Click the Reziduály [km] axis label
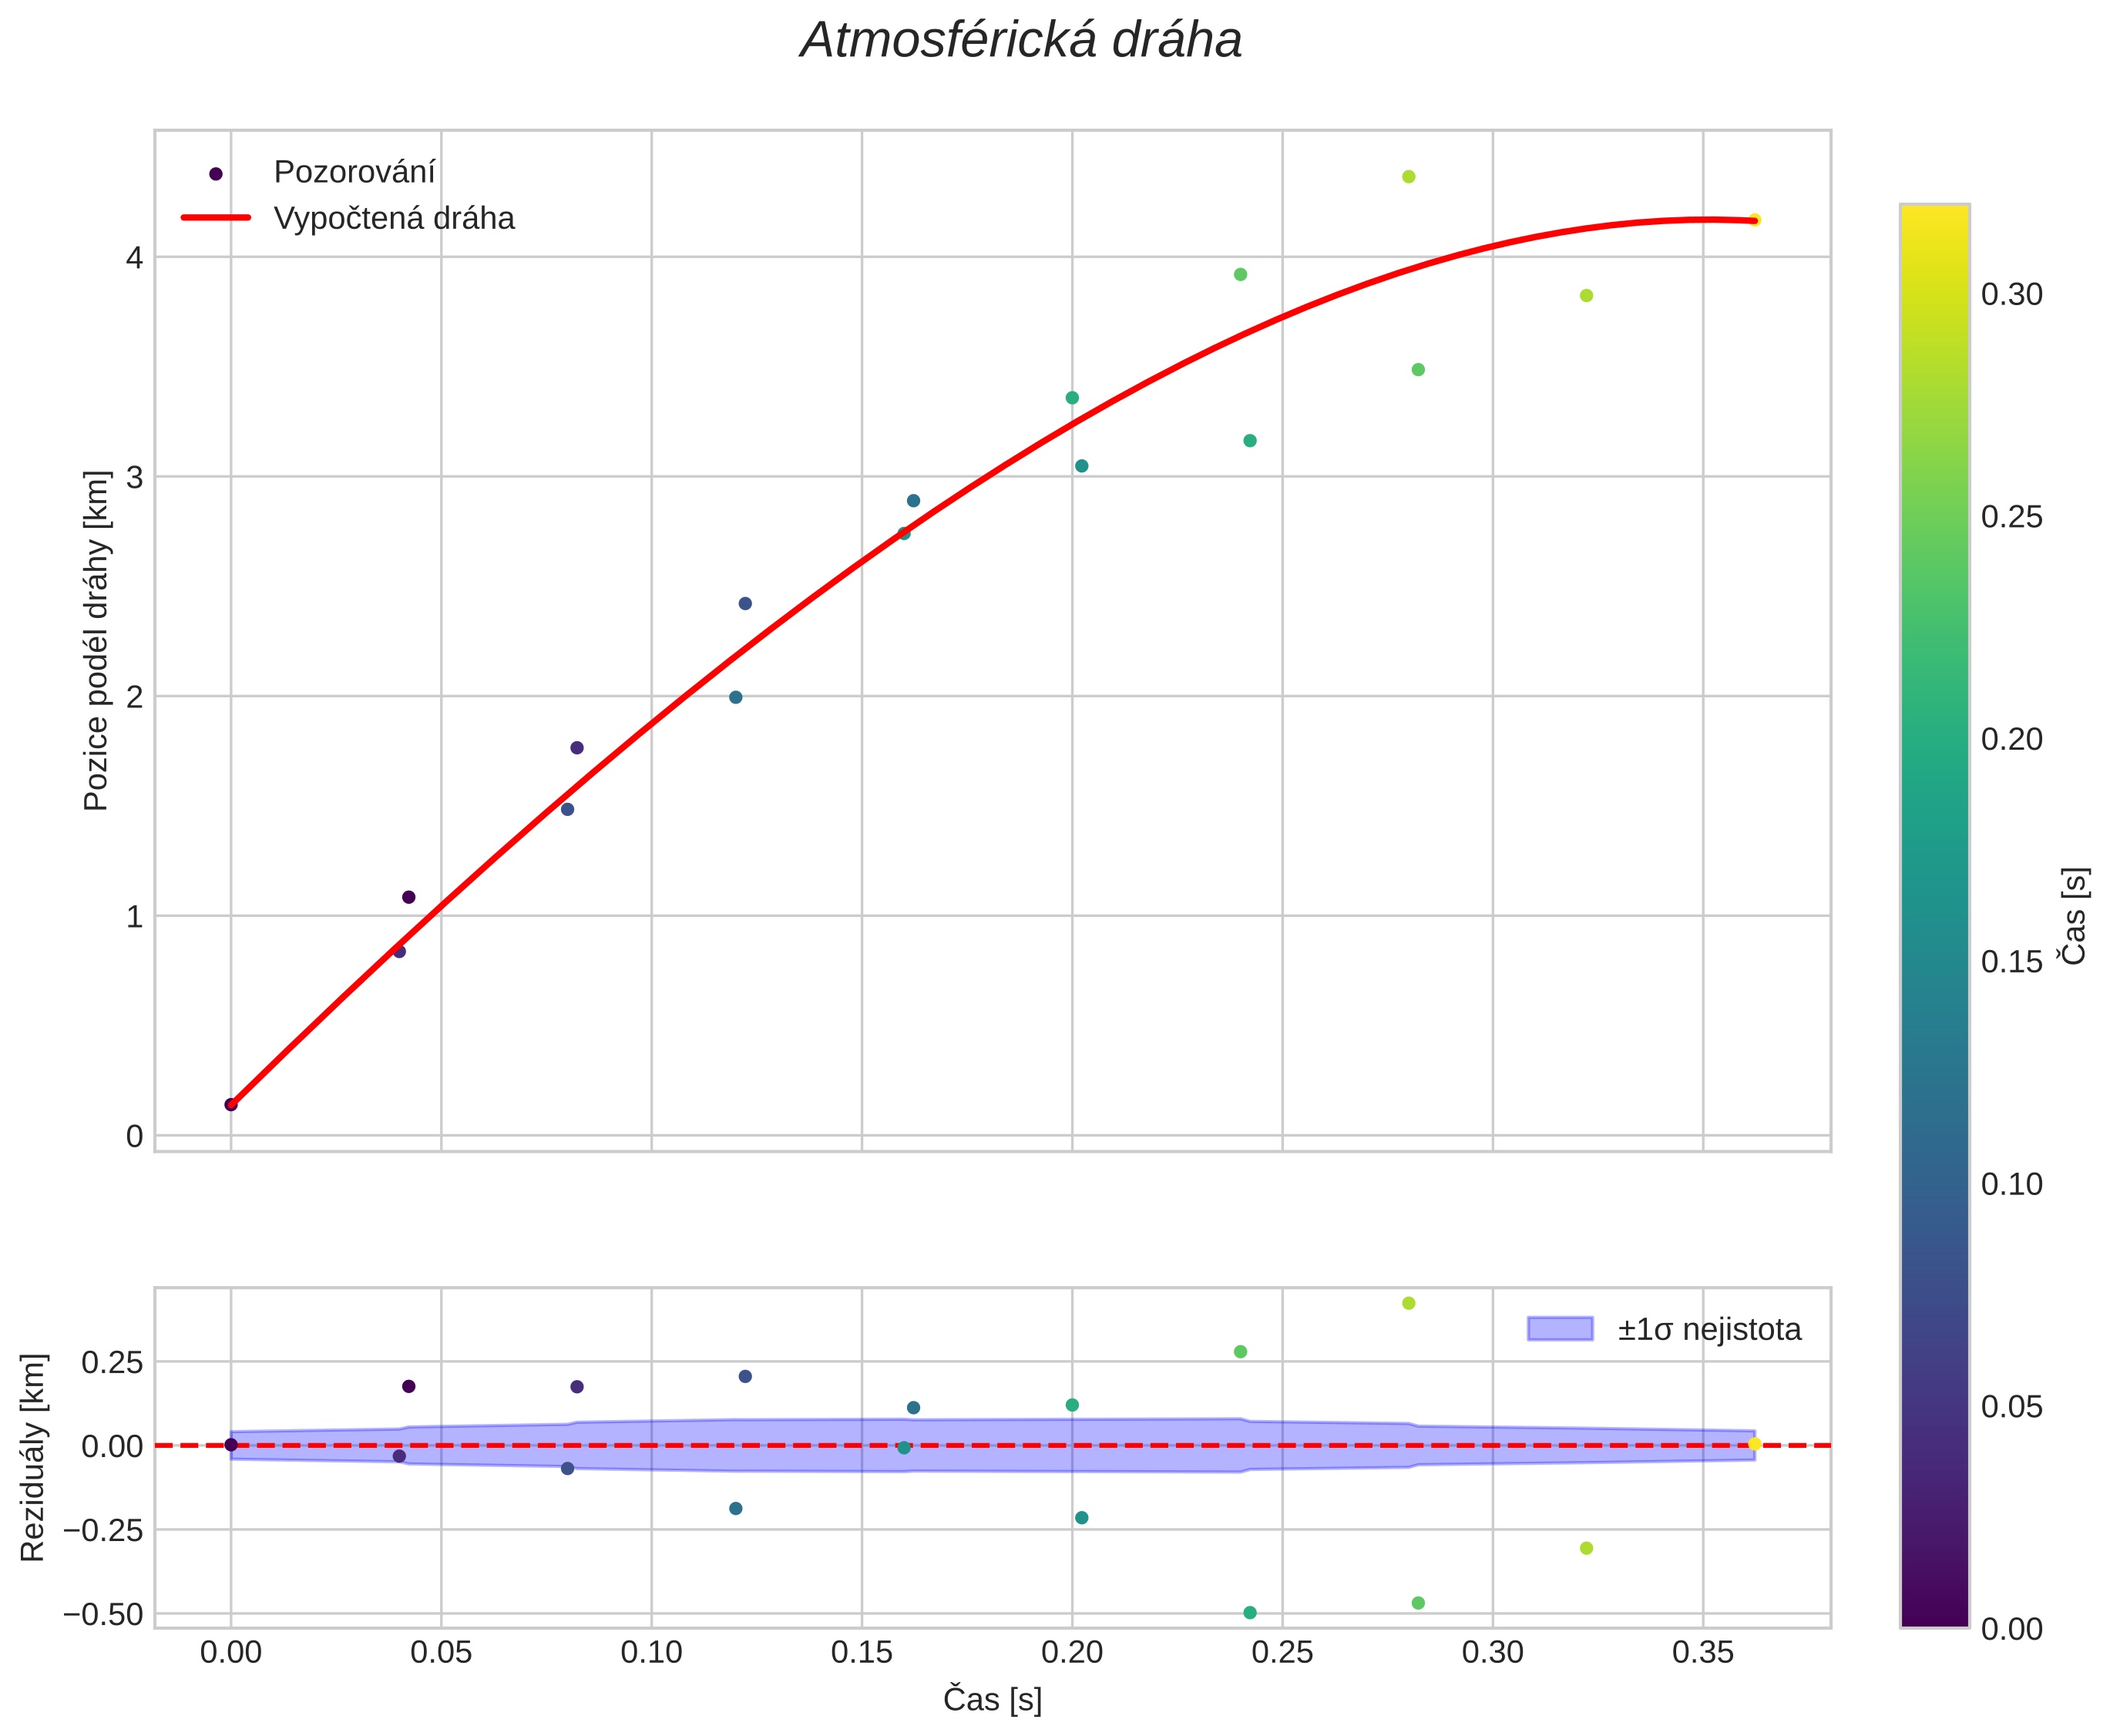 coord(33,1458)
